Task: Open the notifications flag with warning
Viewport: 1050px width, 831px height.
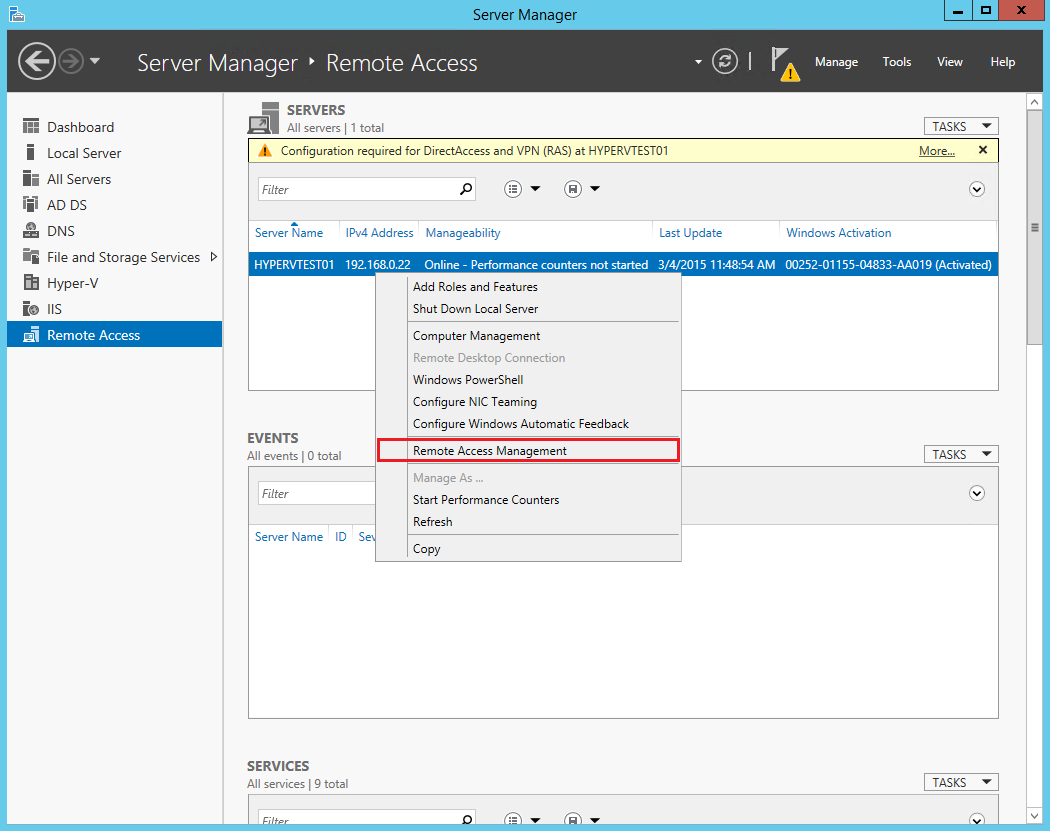Action: click(784, 64)
